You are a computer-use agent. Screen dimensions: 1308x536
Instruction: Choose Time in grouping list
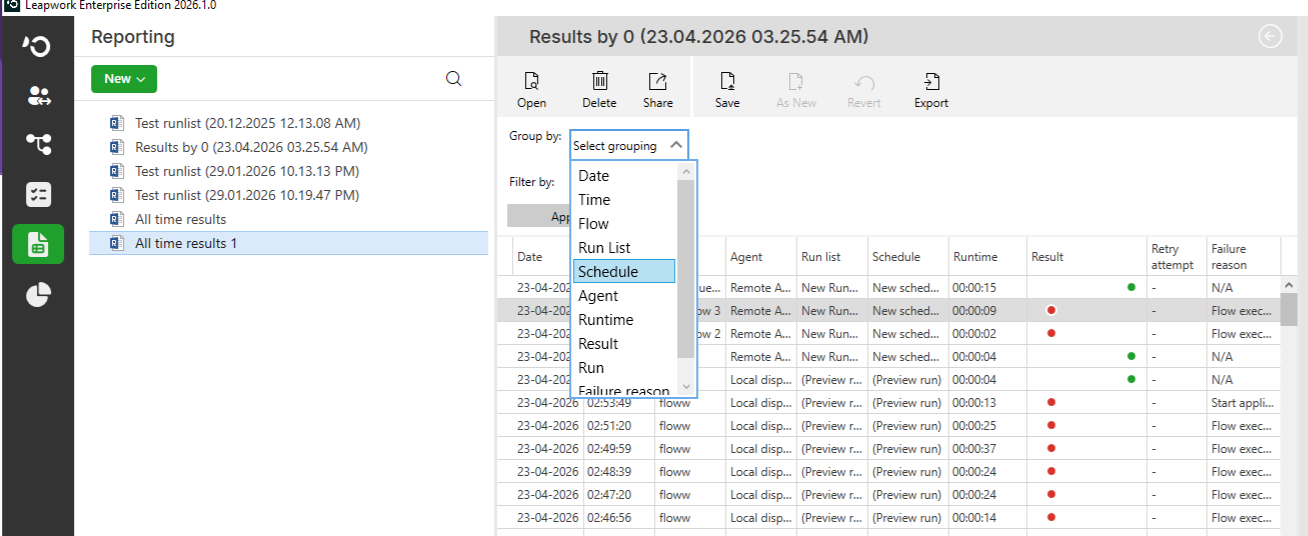coord(624,199)
